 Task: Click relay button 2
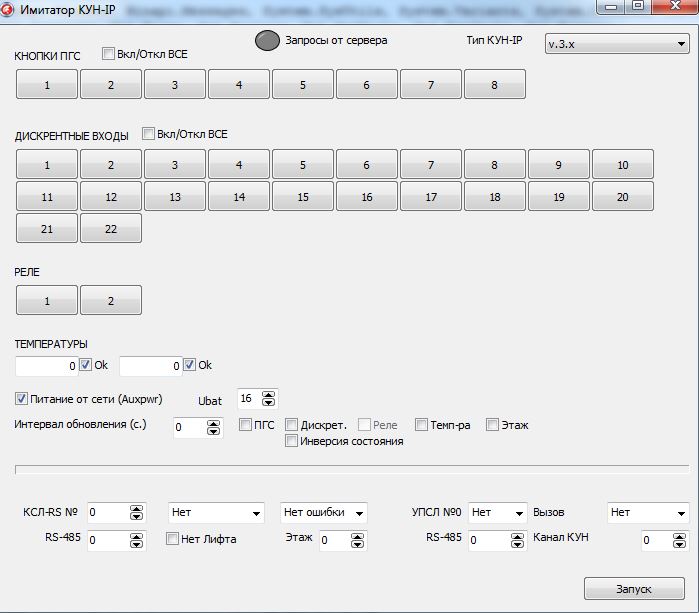point(111,300)
